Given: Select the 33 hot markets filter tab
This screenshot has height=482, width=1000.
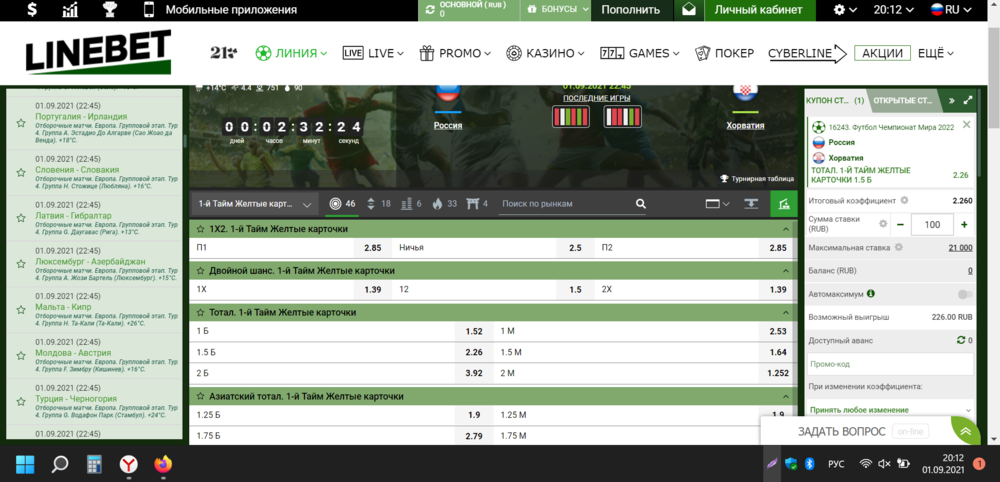Looking at the screenshot, I should [x=445, y=204].
